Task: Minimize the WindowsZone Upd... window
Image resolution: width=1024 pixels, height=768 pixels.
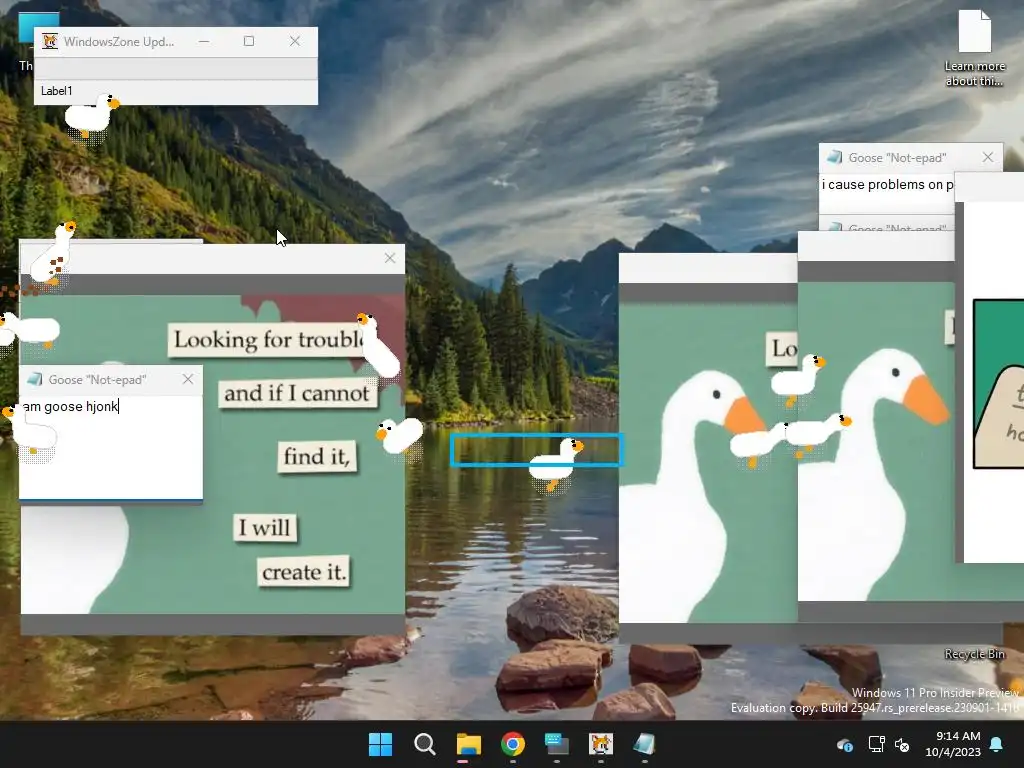Action: [204, 41]
